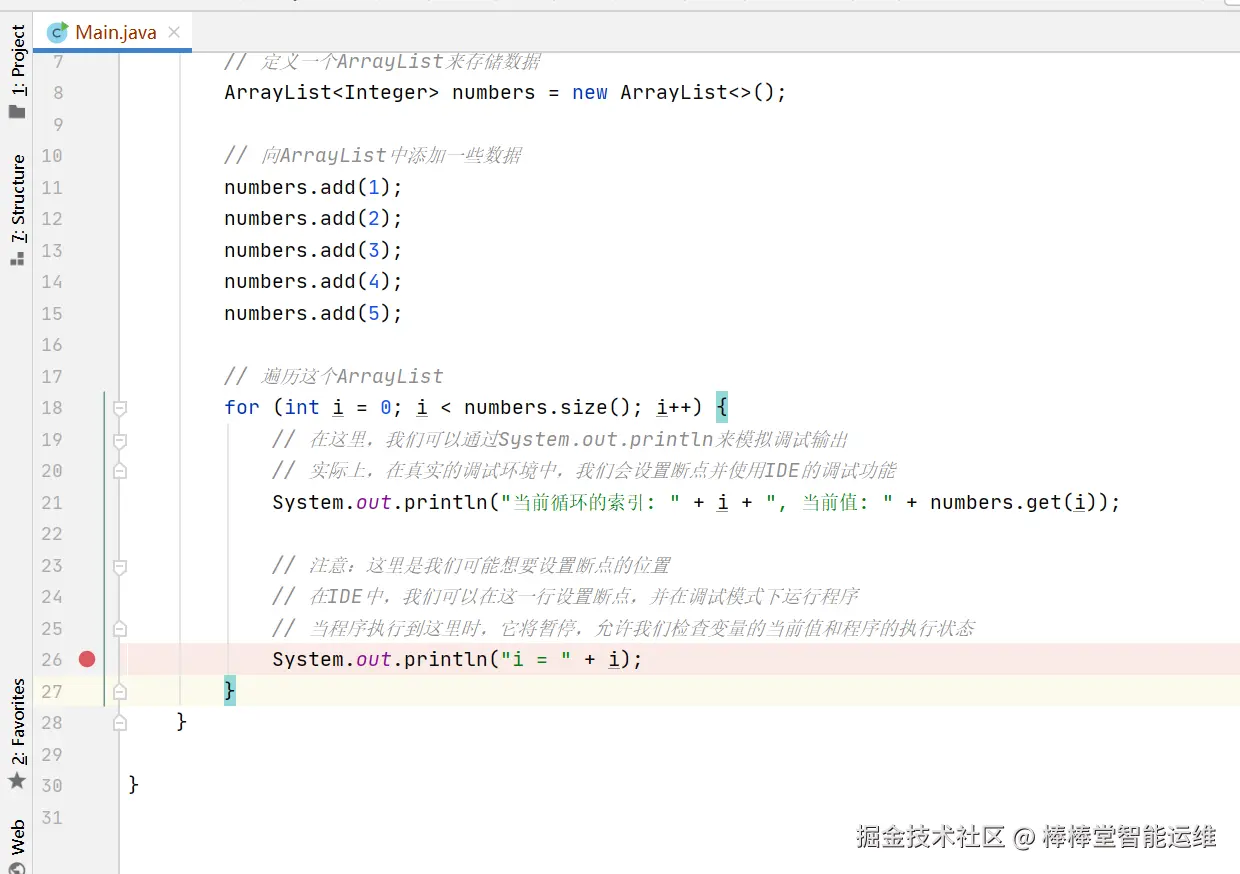Click the Structure tab icon
This screenshot has height=874, width=1240.
coord(17,258)
